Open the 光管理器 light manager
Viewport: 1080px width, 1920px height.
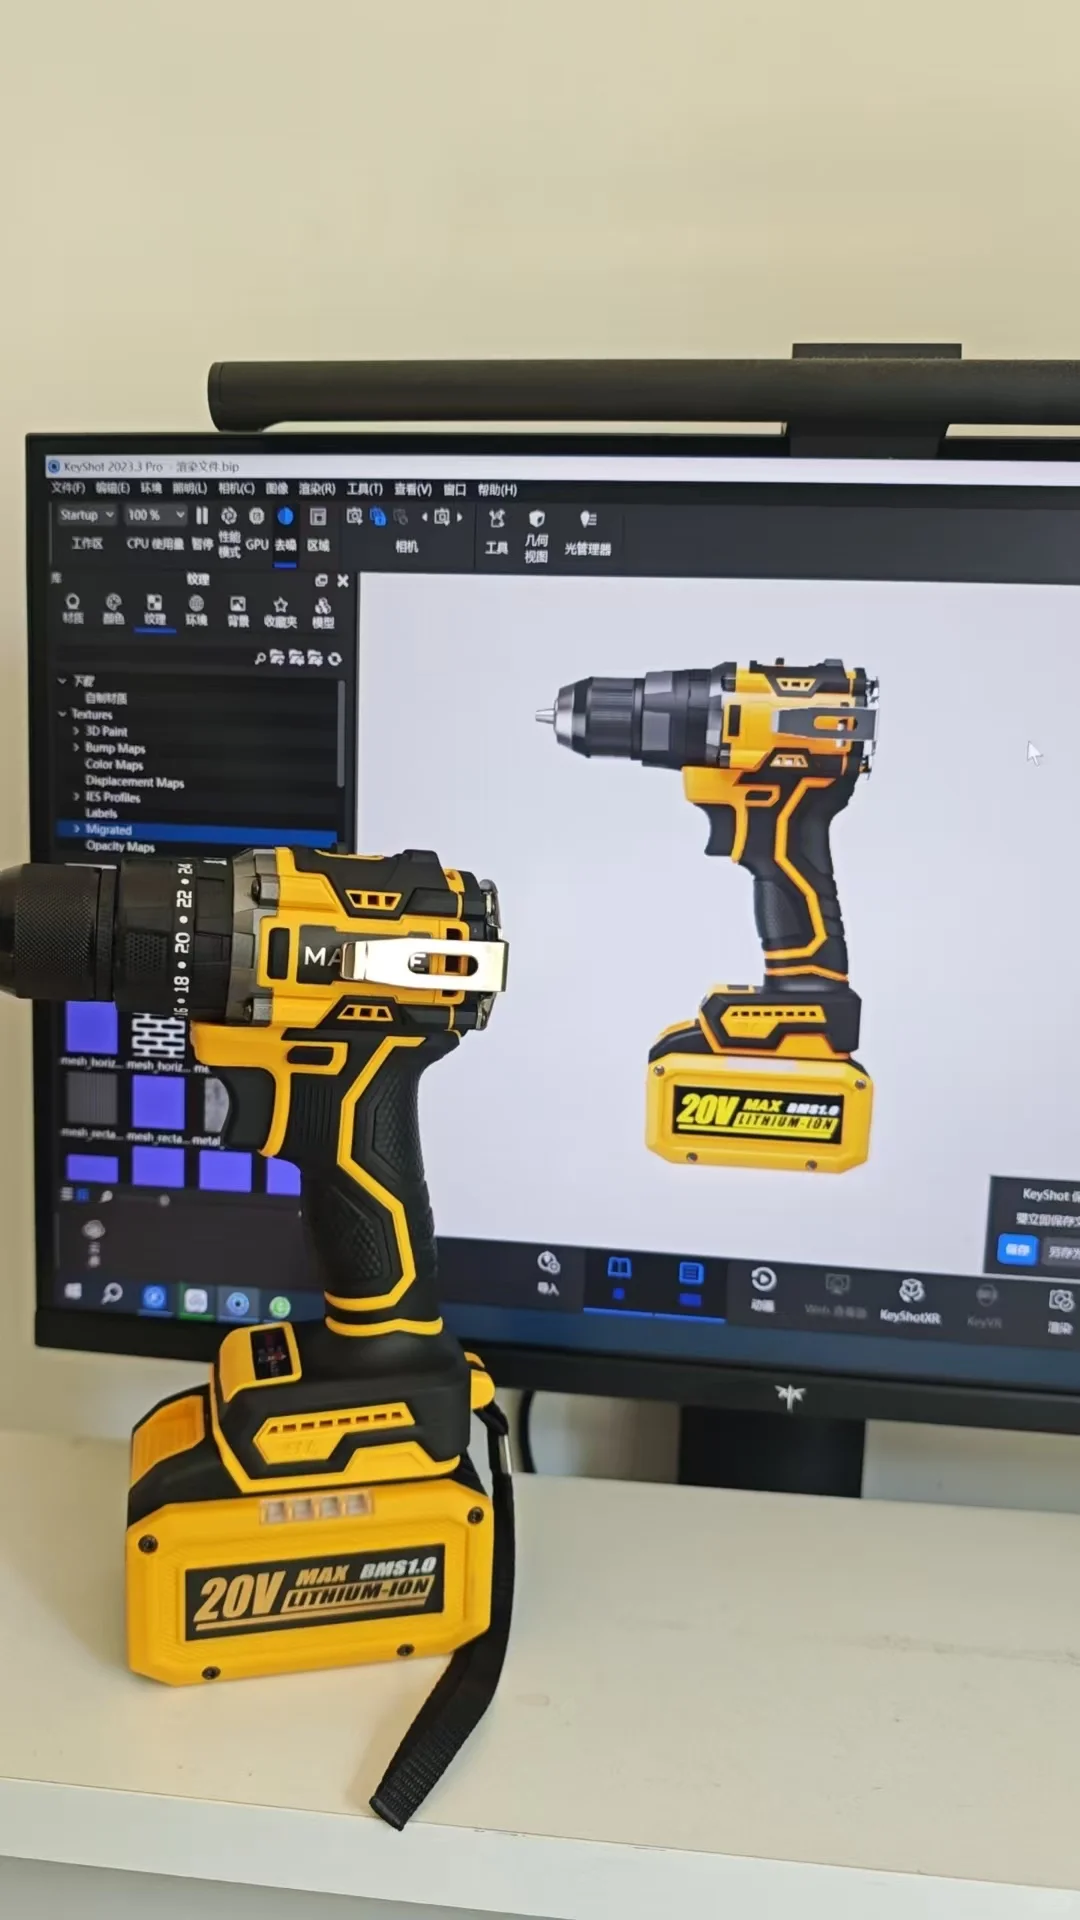588,533
